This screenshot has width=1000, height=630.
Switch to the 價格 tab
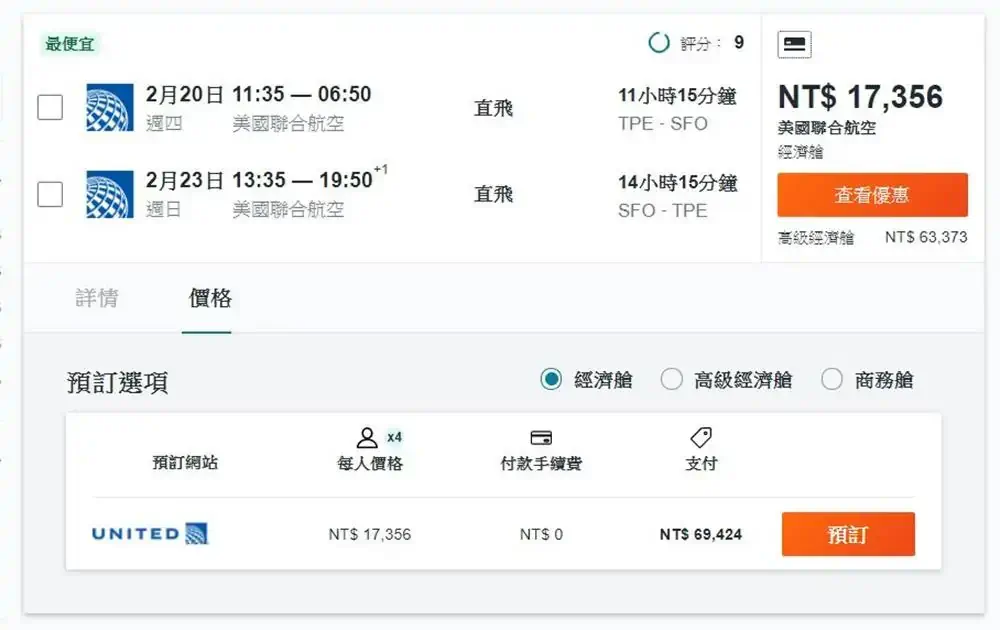(210, 298)
